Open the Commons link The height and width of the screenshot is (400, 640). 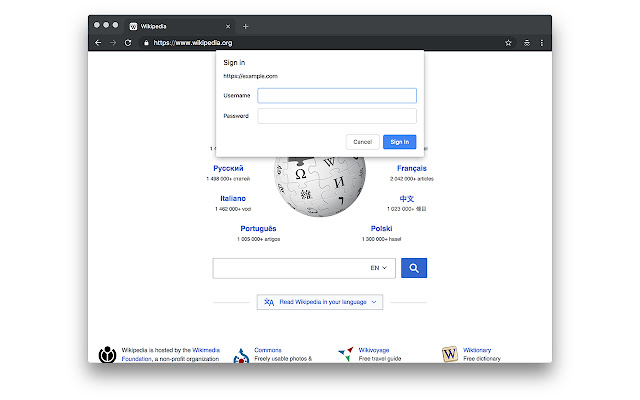tap(268, 350)
